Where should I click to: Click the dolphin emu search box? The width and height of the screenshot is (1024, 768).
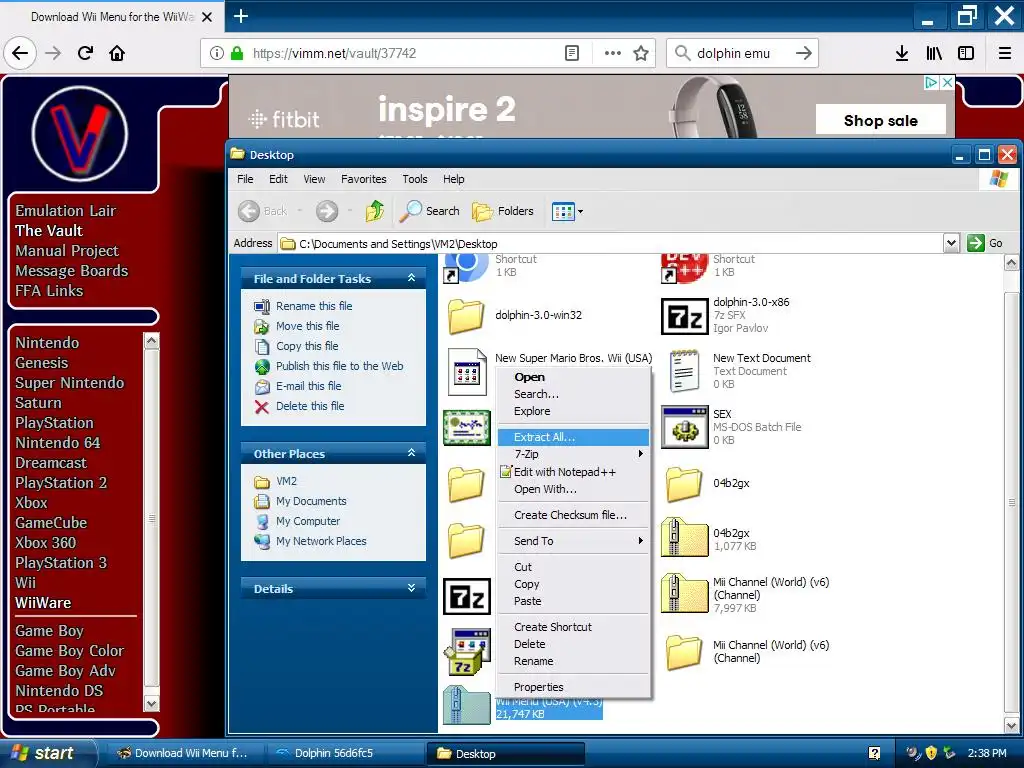point(742,54)
